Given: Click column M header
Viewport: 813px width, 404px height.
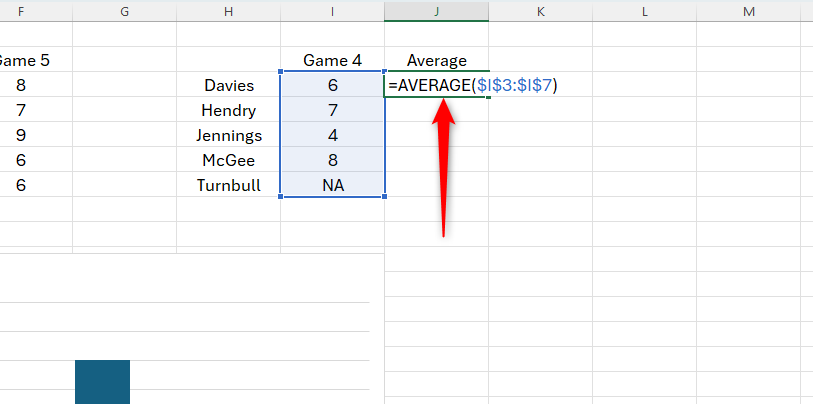Looking at the screenshot, I should coord(748,11).
